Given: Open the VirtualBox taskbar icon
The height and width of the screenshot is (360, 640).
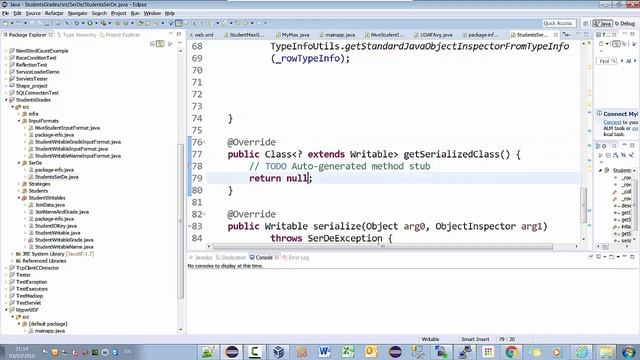Looking at the screenshot, I should (278, 352).
